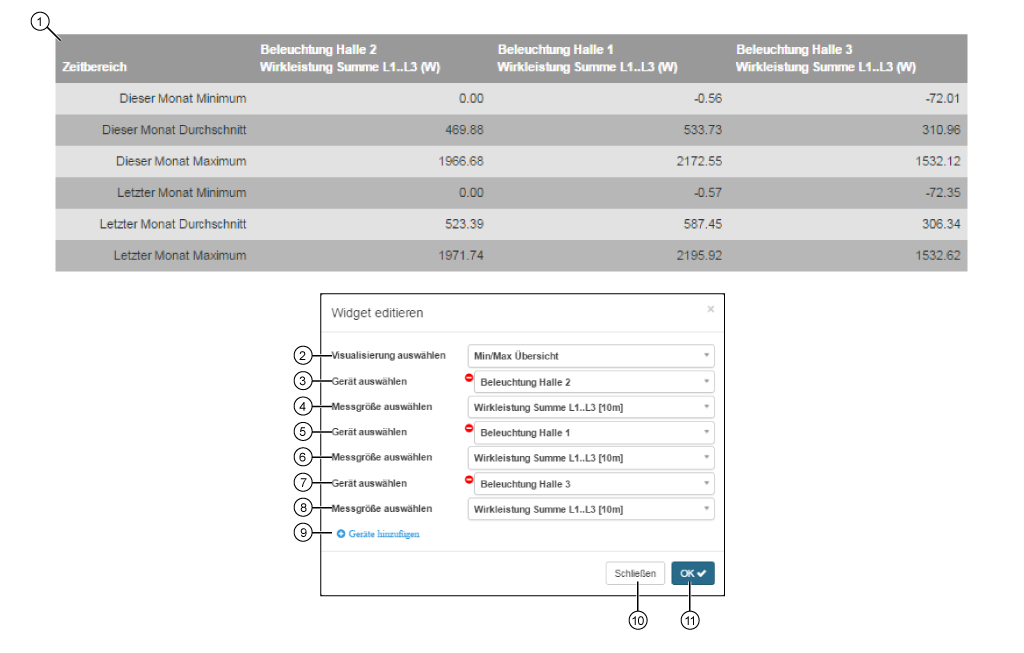
Task: Select the Beleuchtung Halle 1 column header
Action: (588, 58)
